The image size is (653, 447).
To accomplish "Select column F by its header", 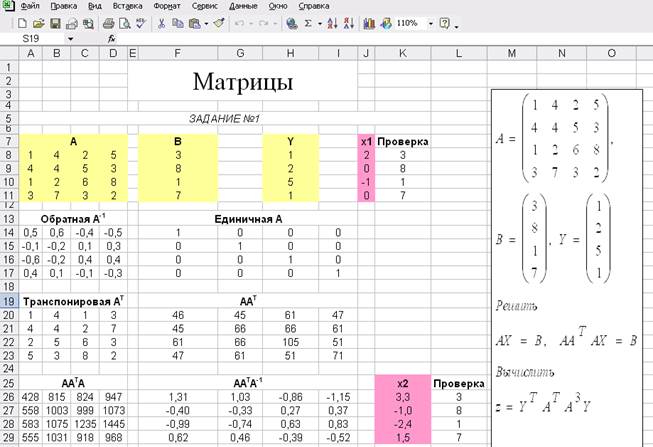I will [x=178, y=53].
